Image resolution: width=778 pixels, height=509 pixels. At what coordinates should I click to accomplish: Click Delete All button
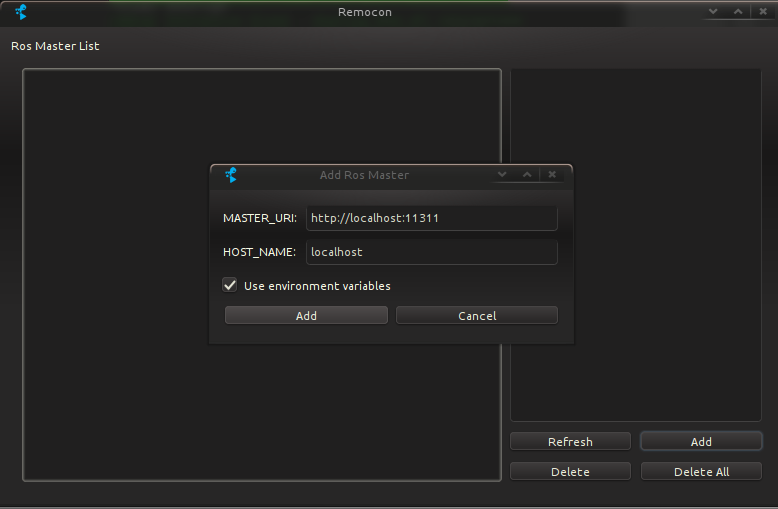701,472
